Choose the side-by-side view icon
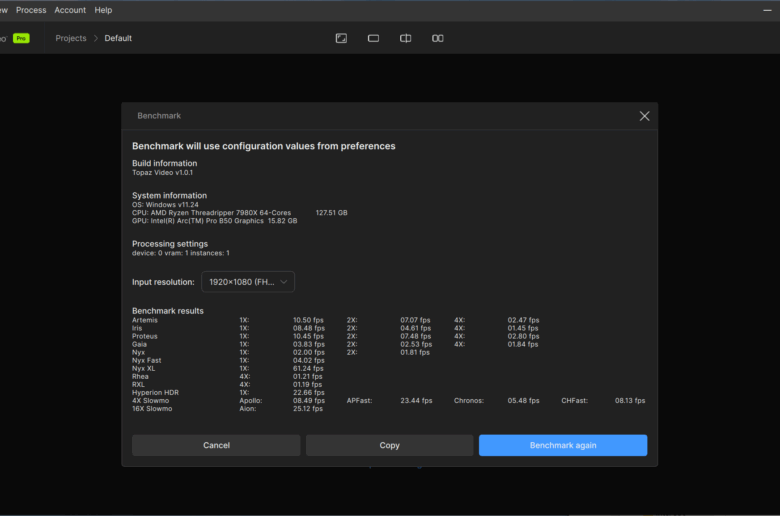 437,38
